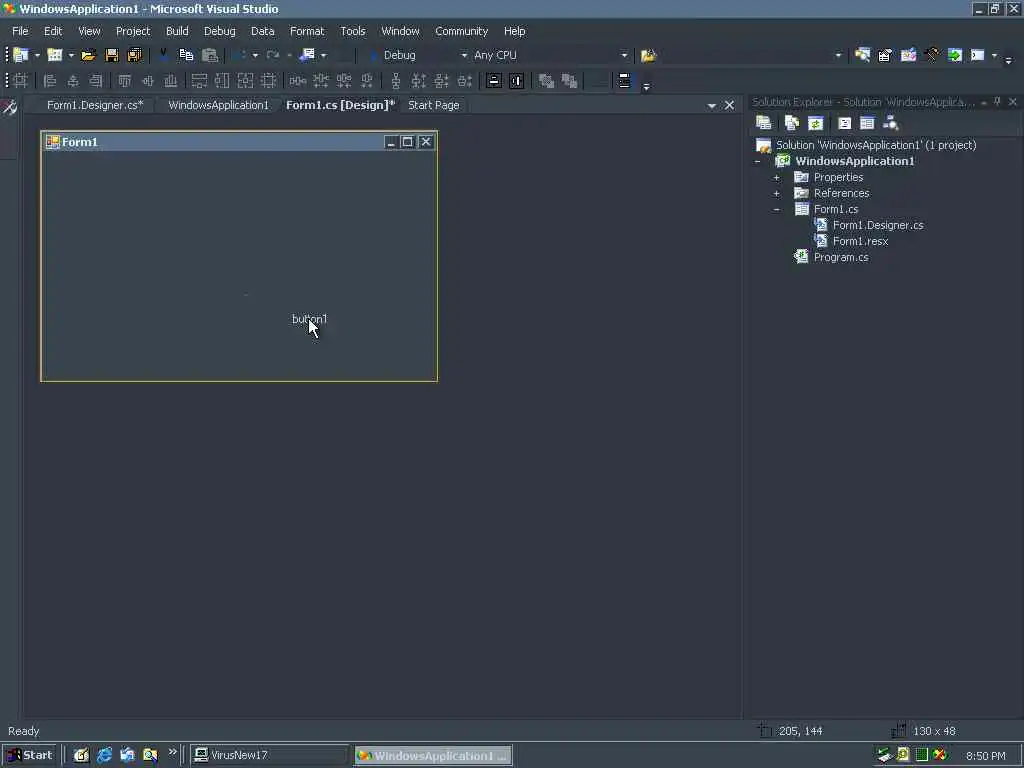This screenshot has height=768, width=1024.
Task: Save the current file with Save icon
Action: click(x=112, y=56)
